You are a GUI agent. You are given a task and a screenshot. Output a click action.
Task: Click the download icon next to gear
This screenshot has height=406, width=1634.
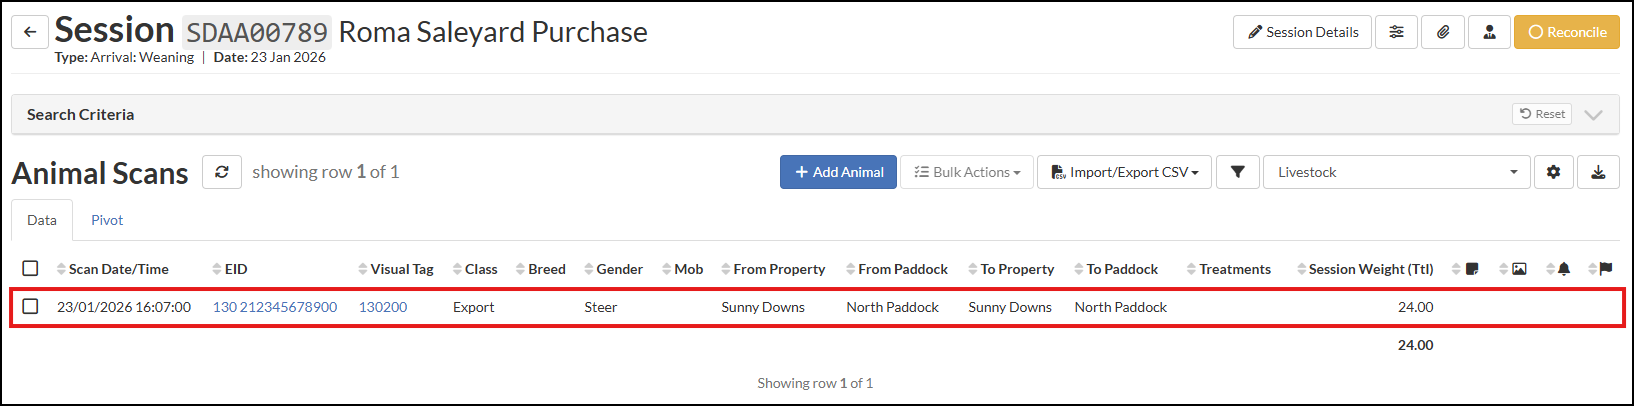pos(1598,172)
